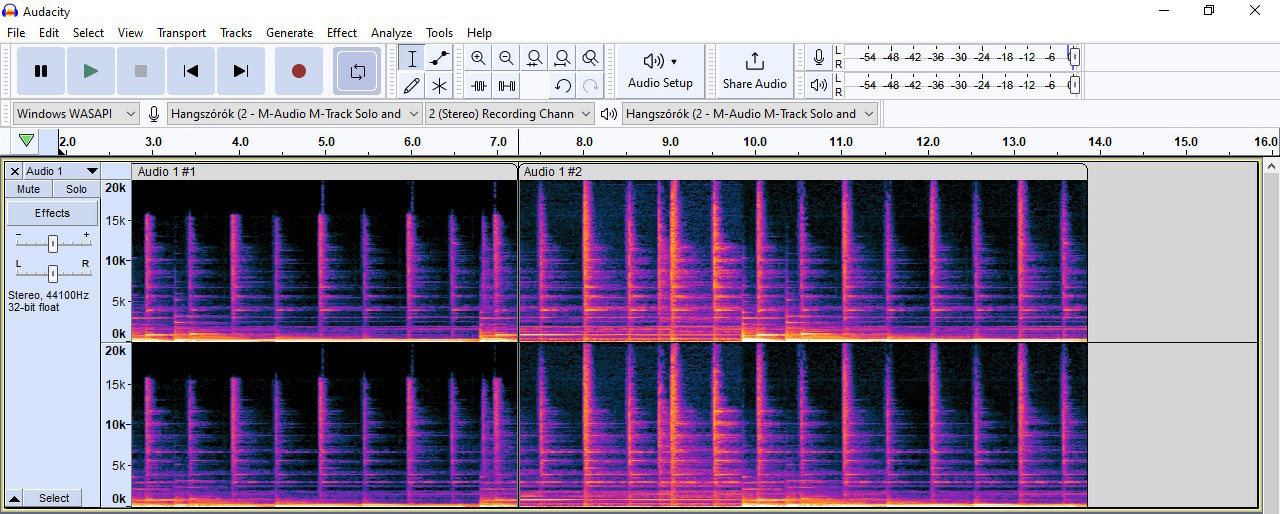
Task: Click the record meter microphone icon
Action: [819, 58]
